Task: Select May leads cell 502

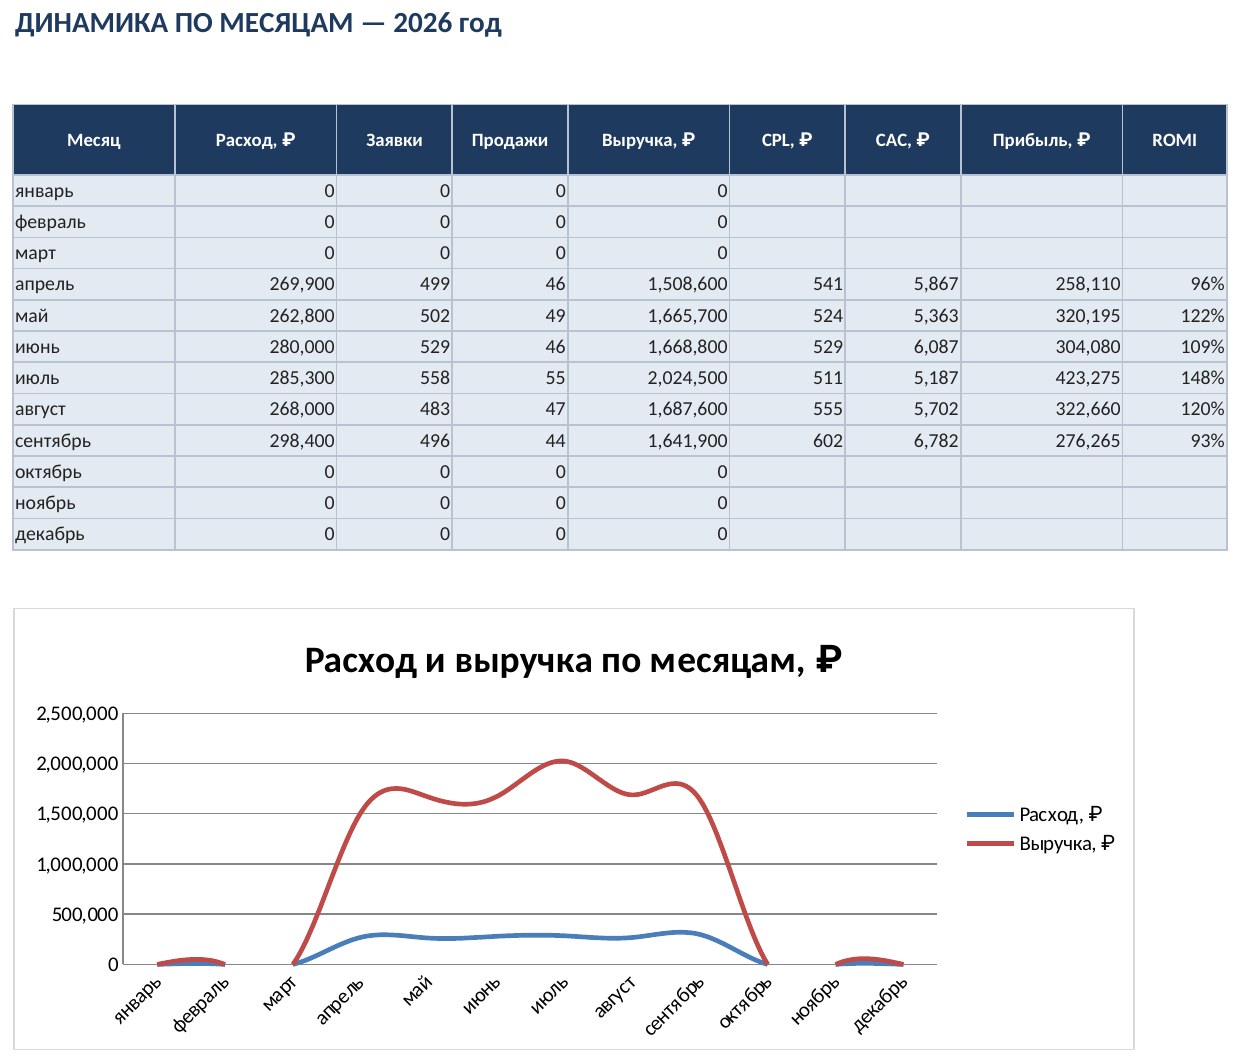Action: coord(394,316)
